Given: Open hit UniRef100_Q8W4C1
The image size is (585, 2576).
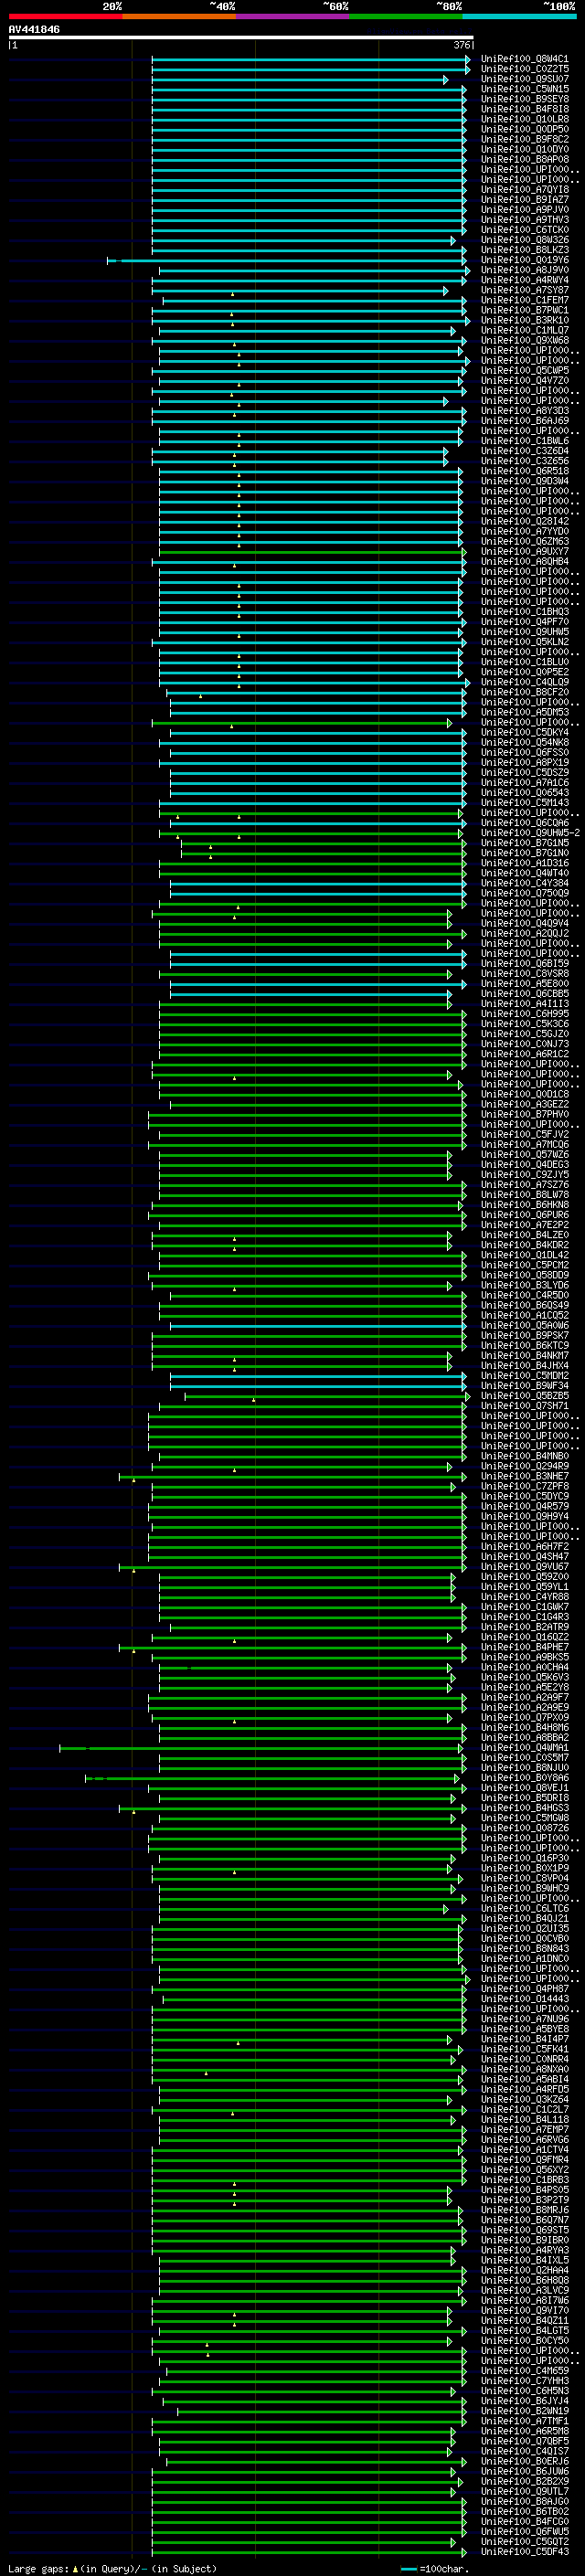Looking at the screenshot, I should [524, 59].
